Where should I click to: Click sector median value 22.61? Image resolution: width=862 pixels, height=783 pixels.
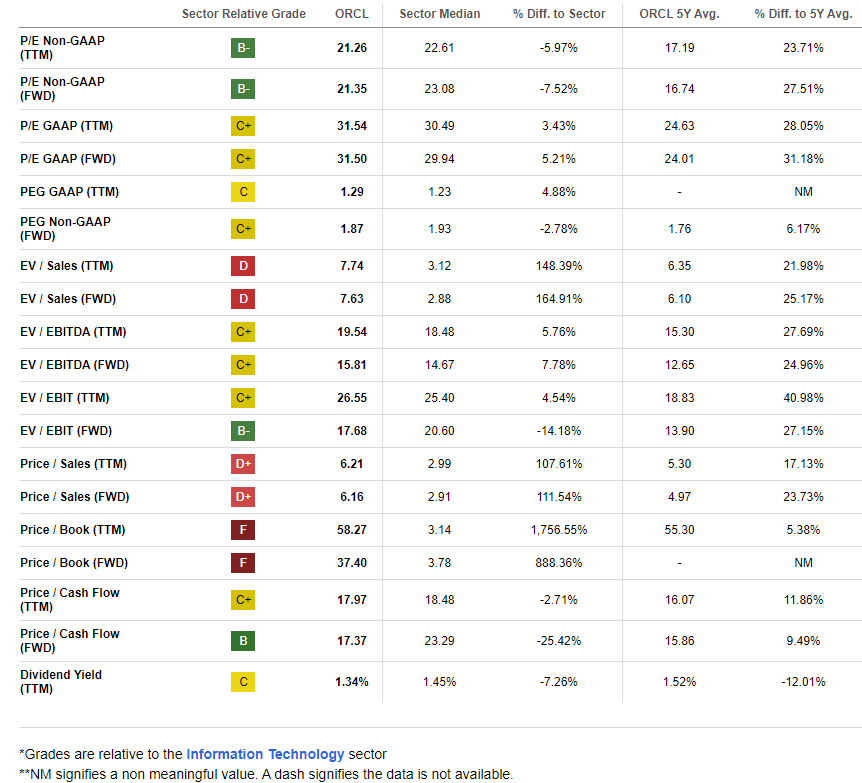click(439, 48)
